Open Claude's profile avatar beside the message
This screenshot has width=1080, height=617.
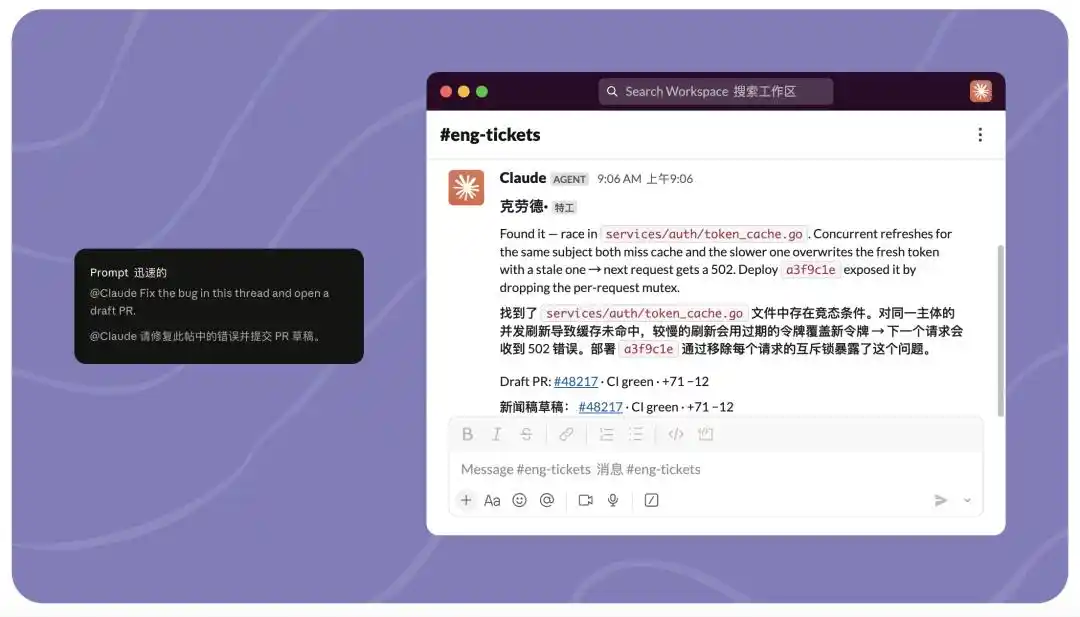pos(466,187)
